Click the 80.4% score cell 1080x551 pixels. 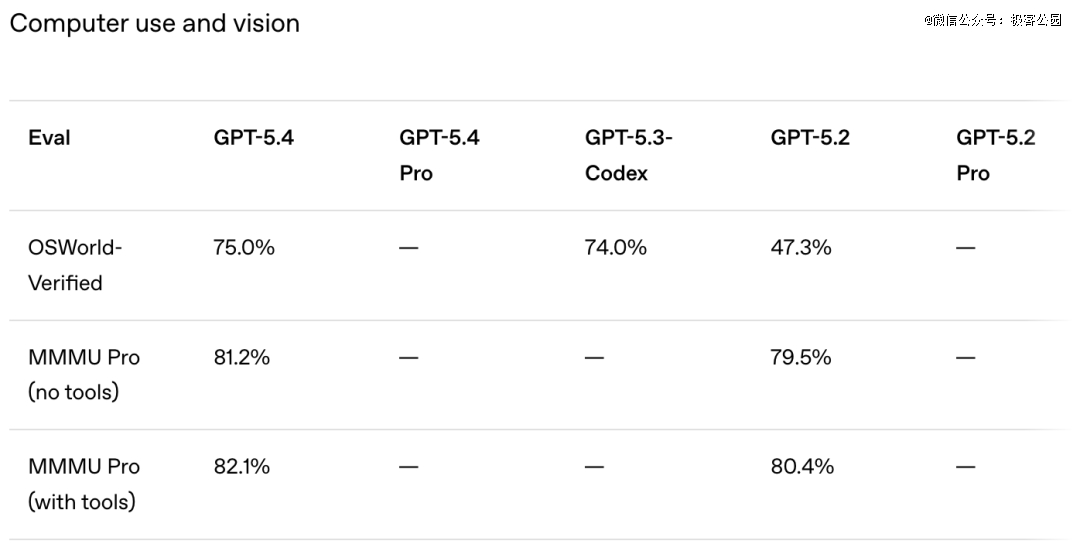pyautogui.click(x=802, y=466)
